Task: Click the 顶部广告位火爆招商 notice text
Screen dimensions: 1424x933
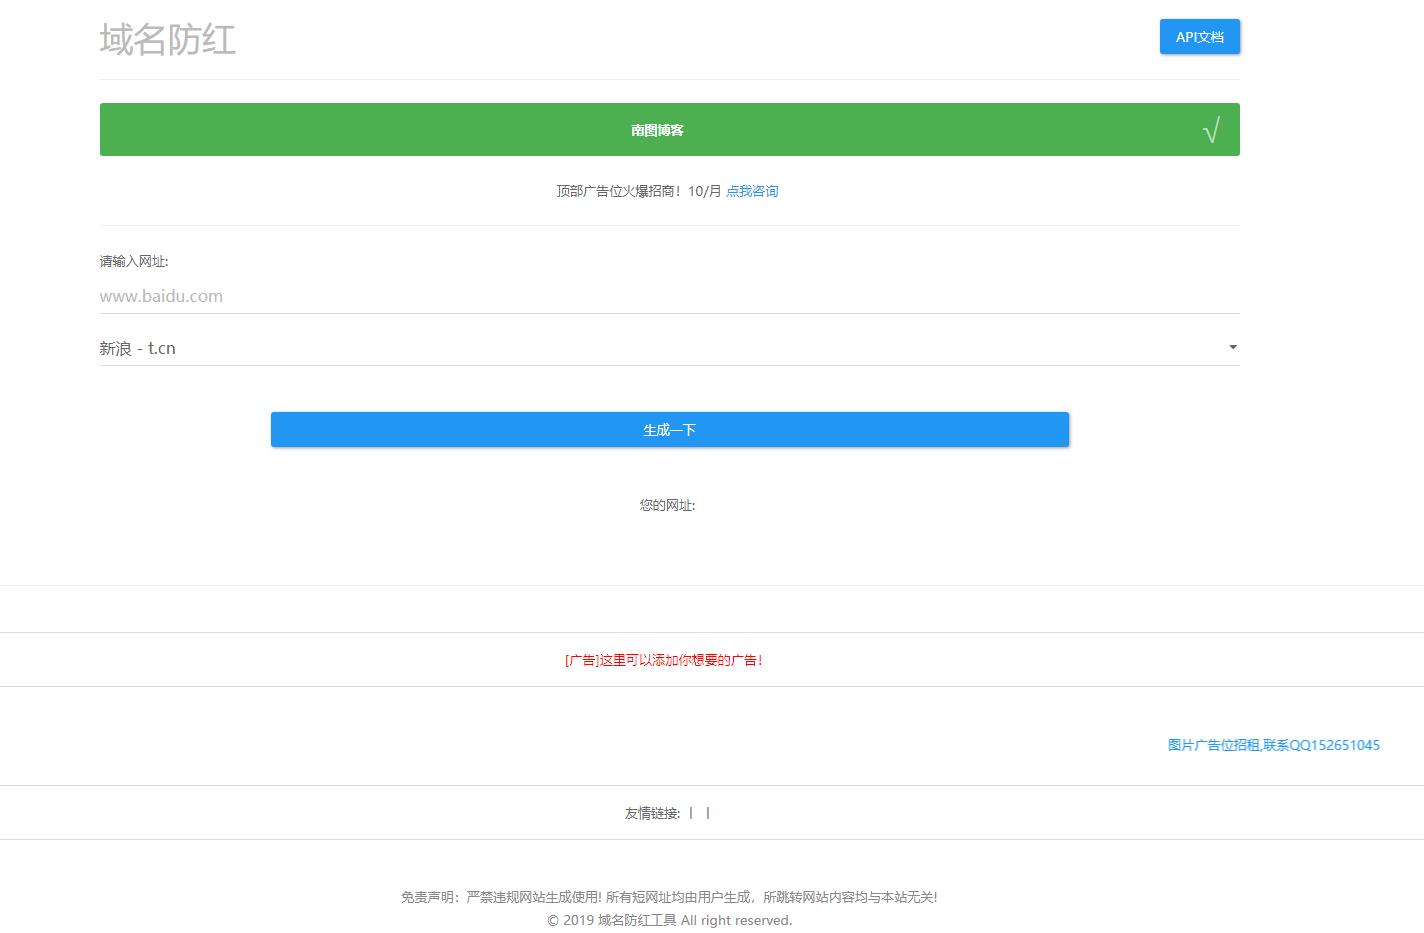Action: (638, 191)
